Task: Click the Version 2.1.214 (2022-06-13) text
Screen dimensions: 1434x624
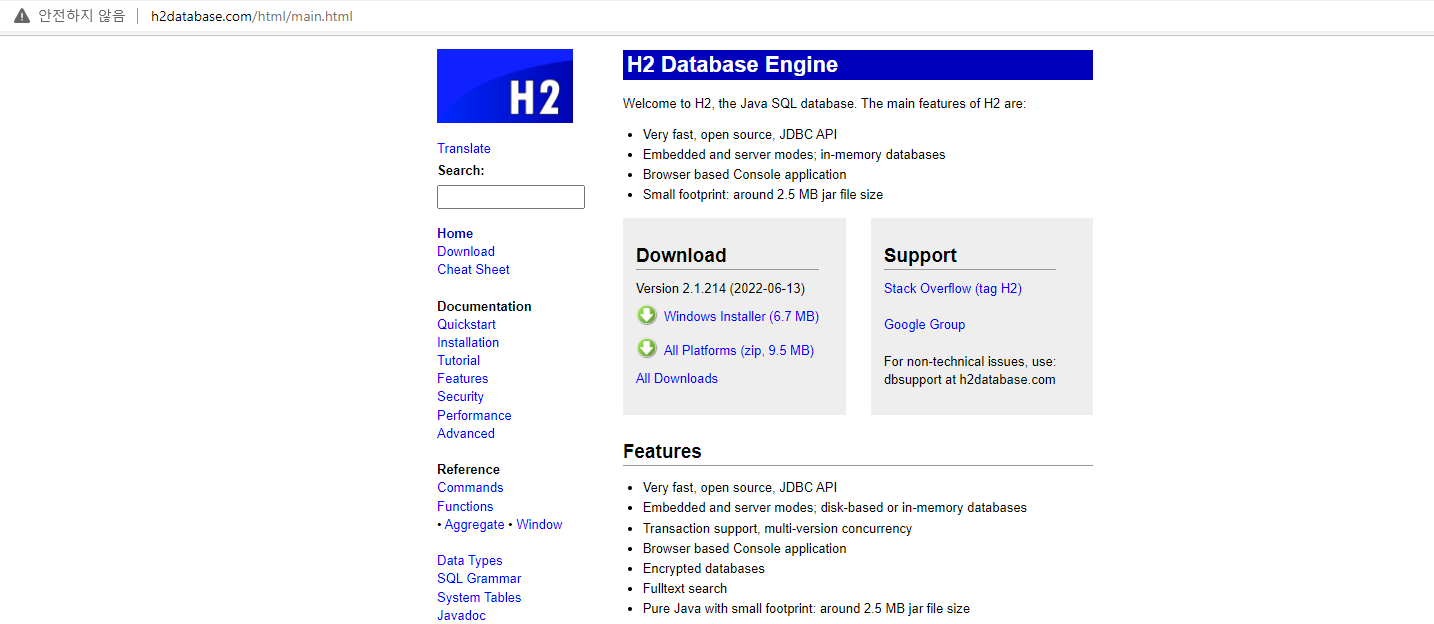Action: tap(720, 288)
